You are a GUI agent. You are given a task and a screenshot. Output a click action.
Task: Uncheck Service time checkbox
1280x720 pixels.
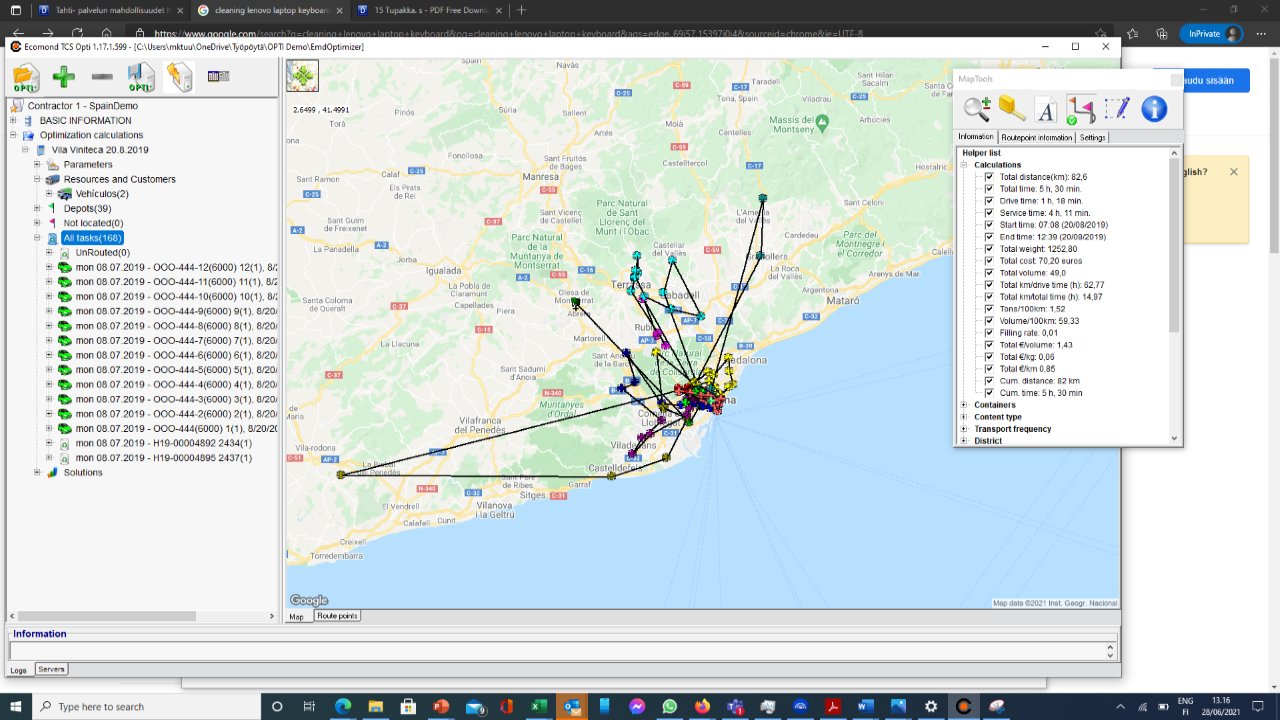989,213
